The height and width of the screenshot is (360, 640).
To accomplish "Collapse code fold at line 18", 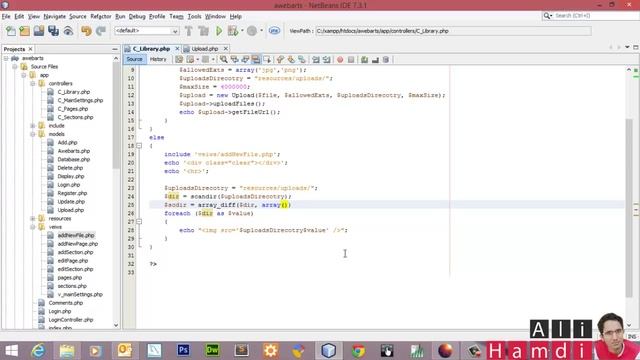I will (139, 146).
